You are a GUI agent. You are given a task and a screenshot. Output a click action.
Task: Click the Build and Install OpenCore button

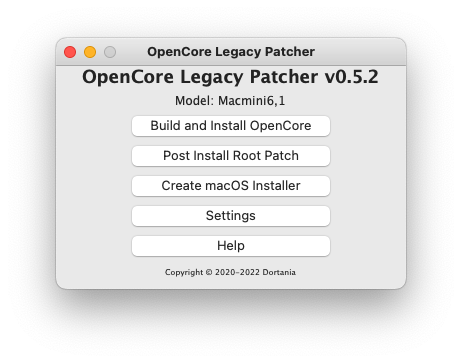click(231, 126)
